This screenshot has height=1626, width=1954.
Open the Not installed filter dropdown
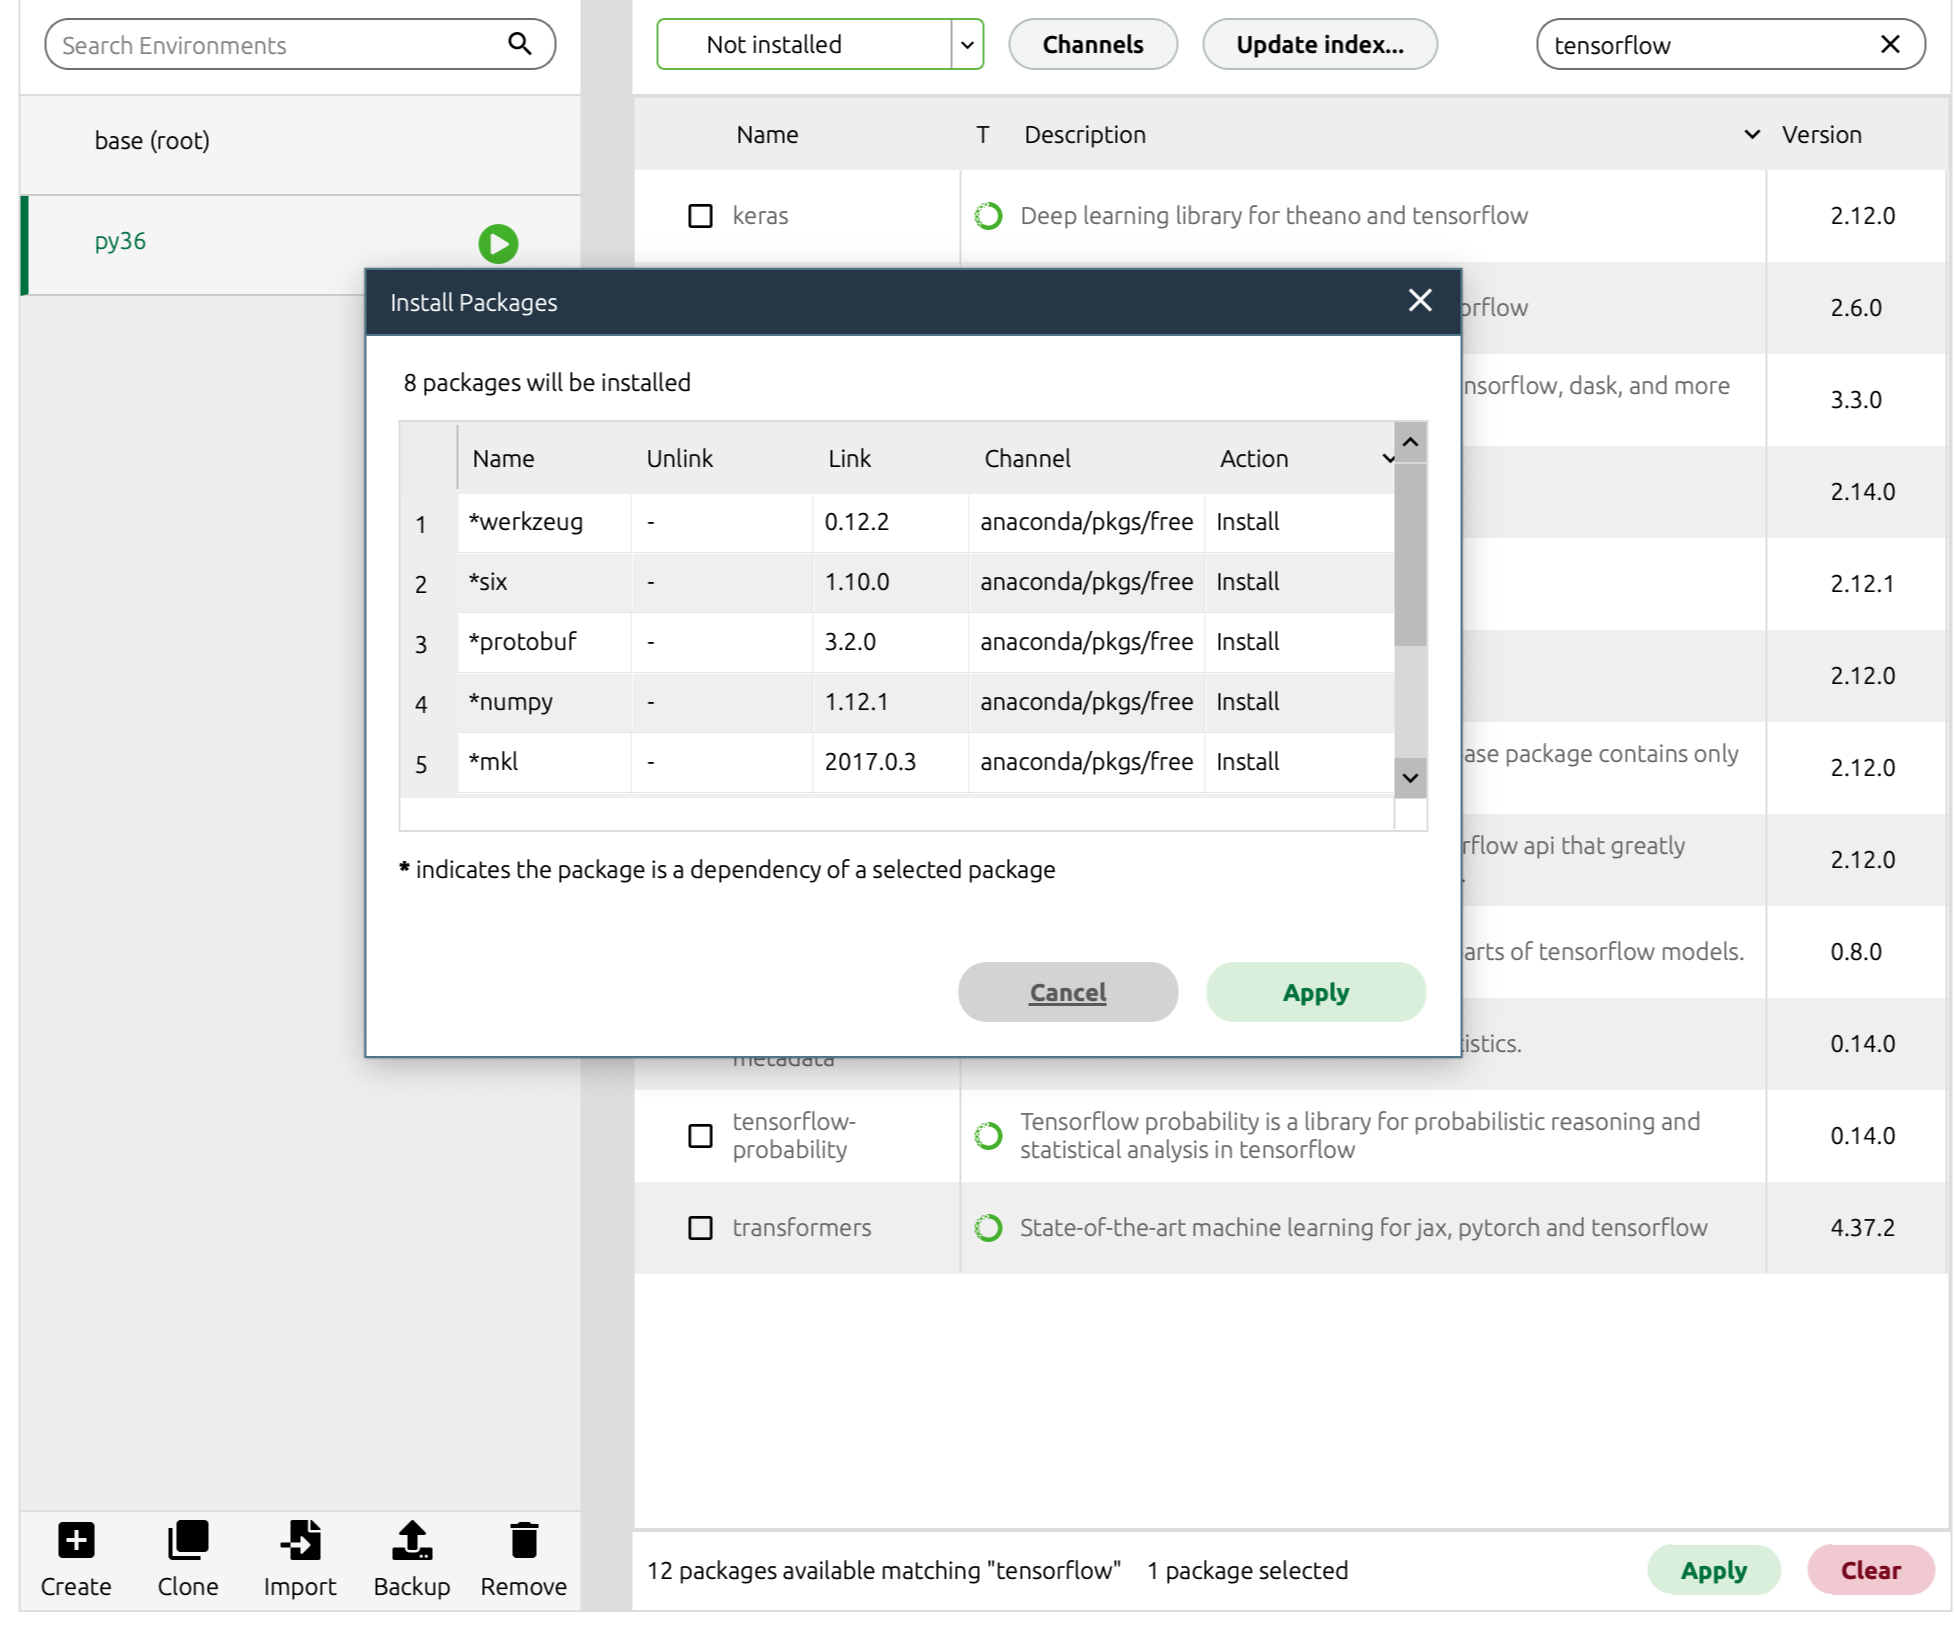pos(966,45)
